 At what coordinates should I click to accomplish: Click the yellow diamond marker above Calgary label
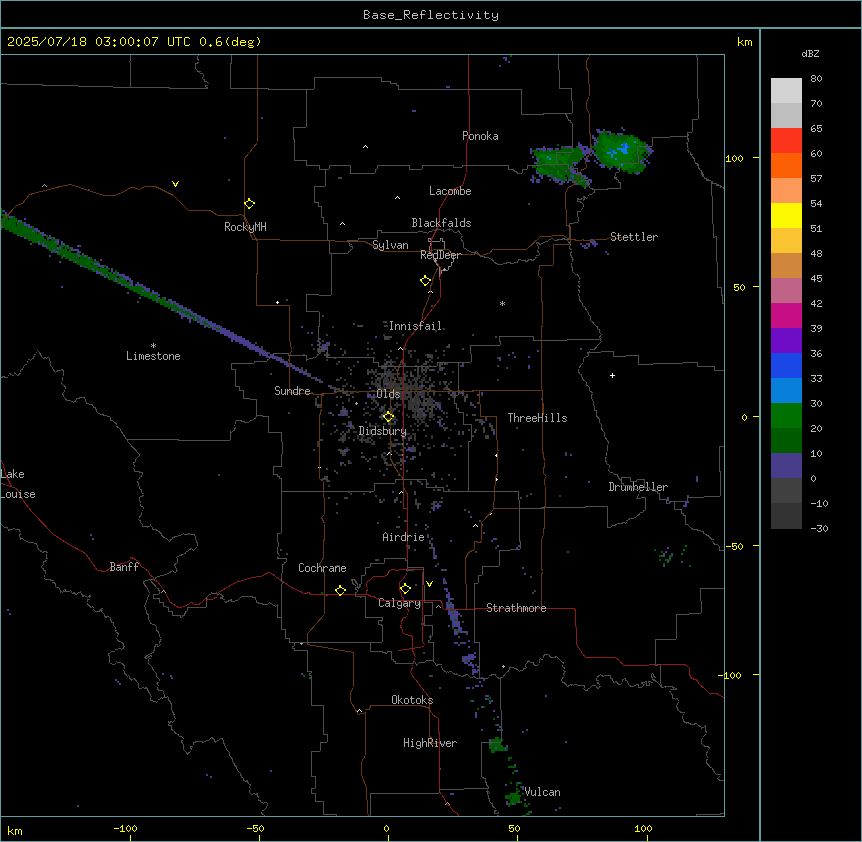(x=405, y=589)
